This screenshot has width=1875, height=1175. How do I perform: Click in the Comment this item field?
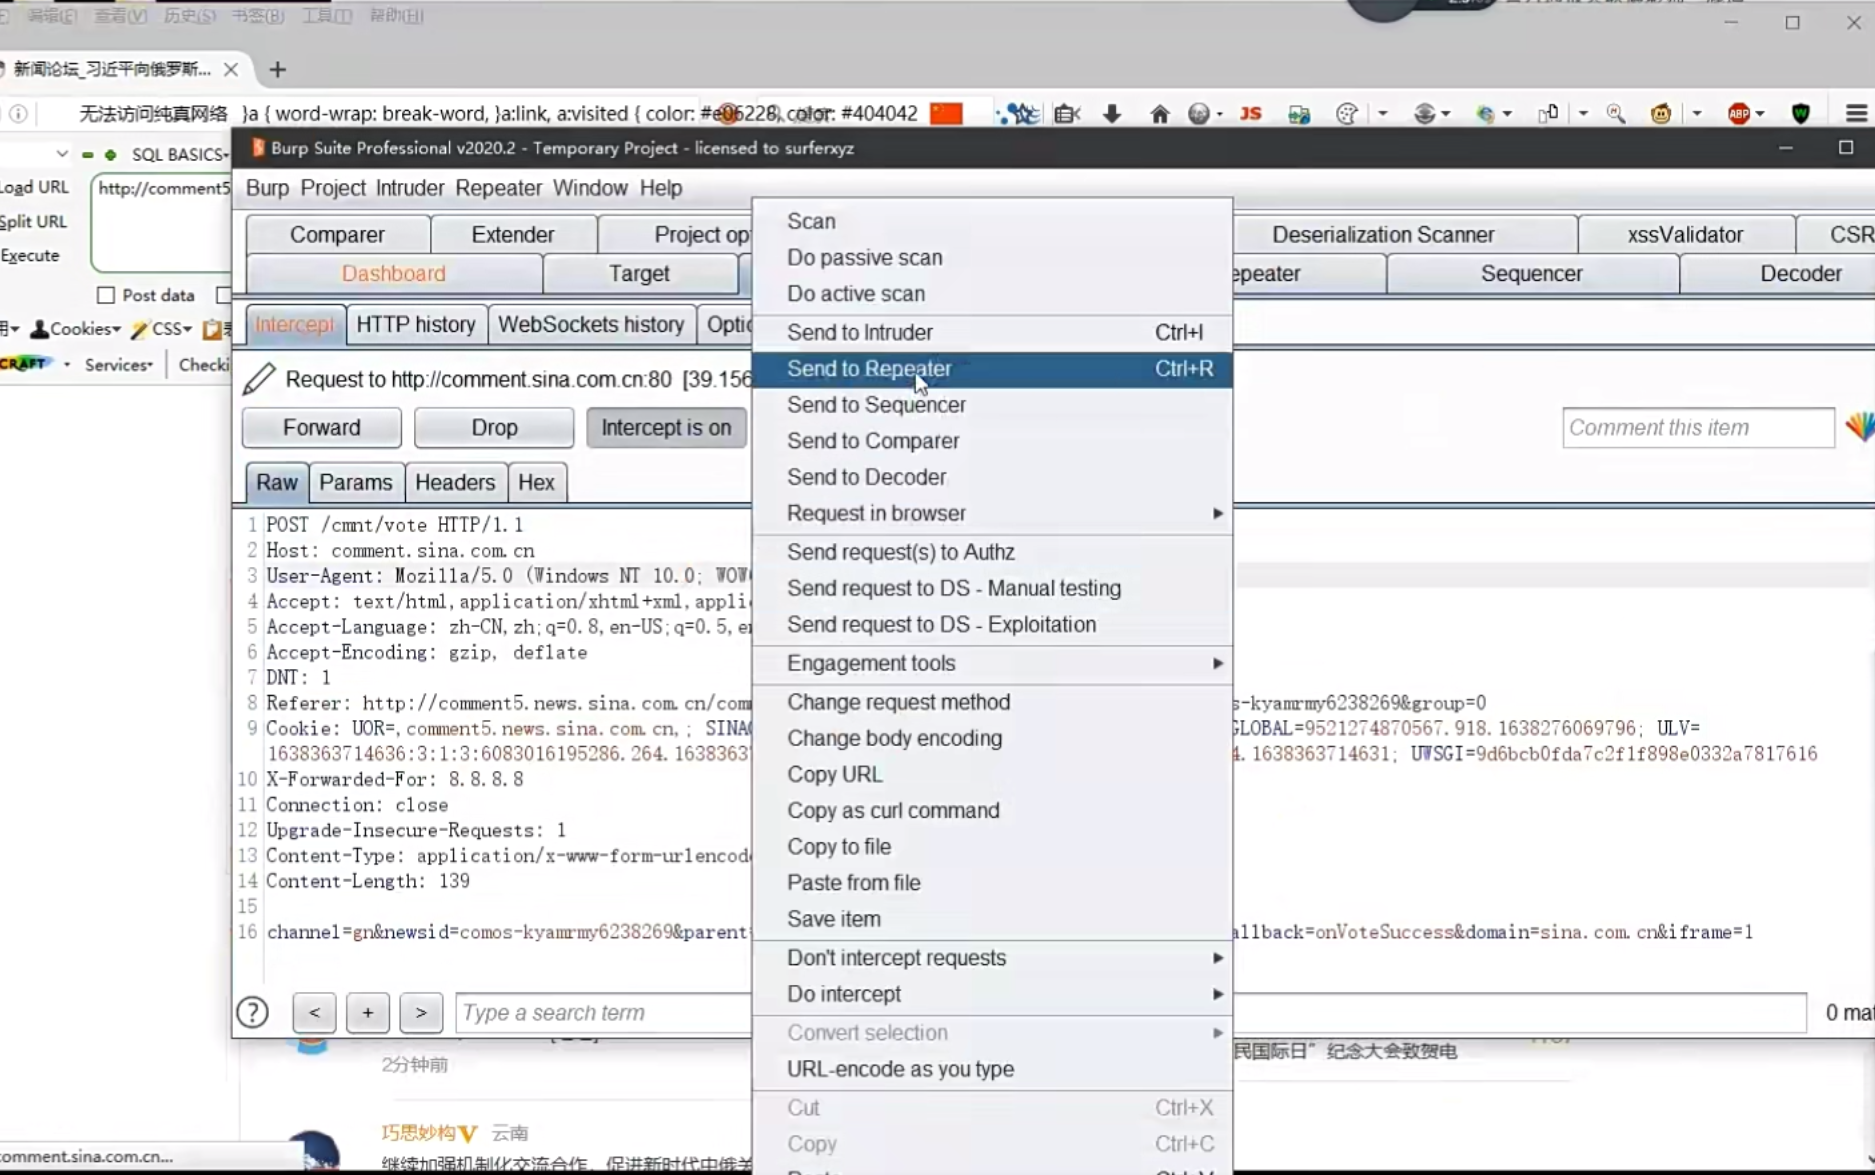coord(1698,427)
